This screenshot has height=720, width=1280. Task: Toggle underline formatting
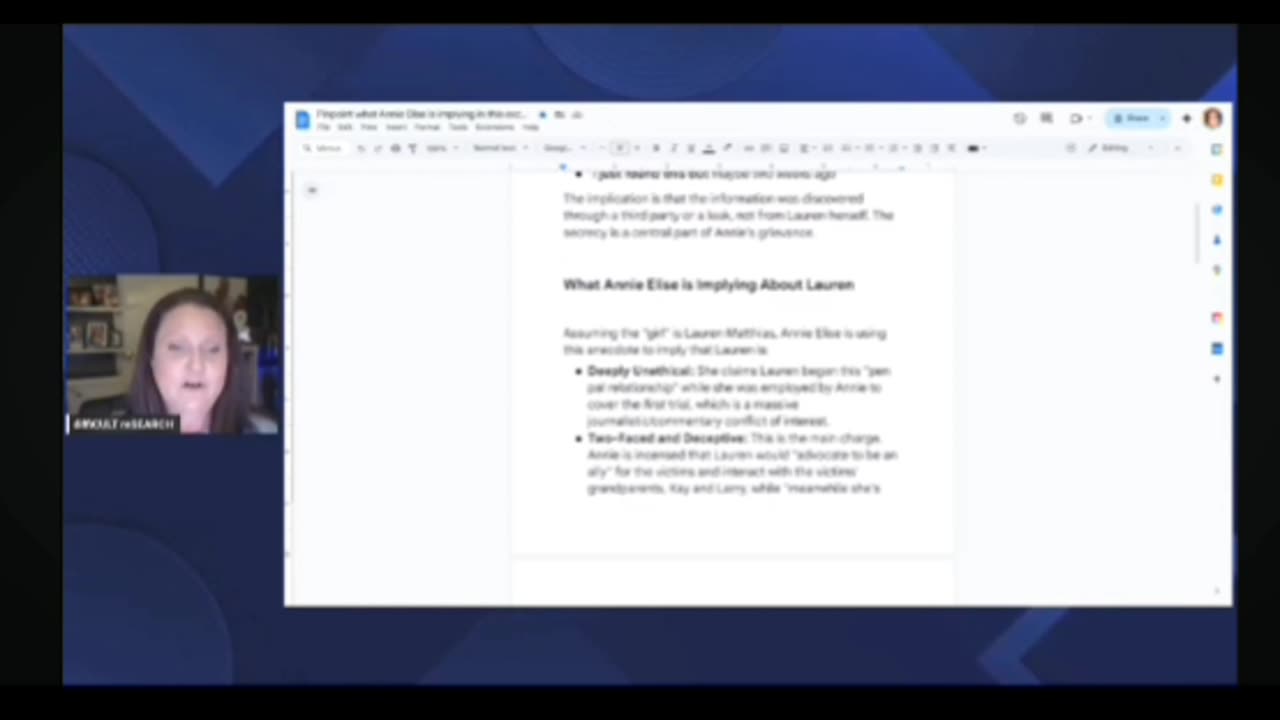click(x=691, y=148)
